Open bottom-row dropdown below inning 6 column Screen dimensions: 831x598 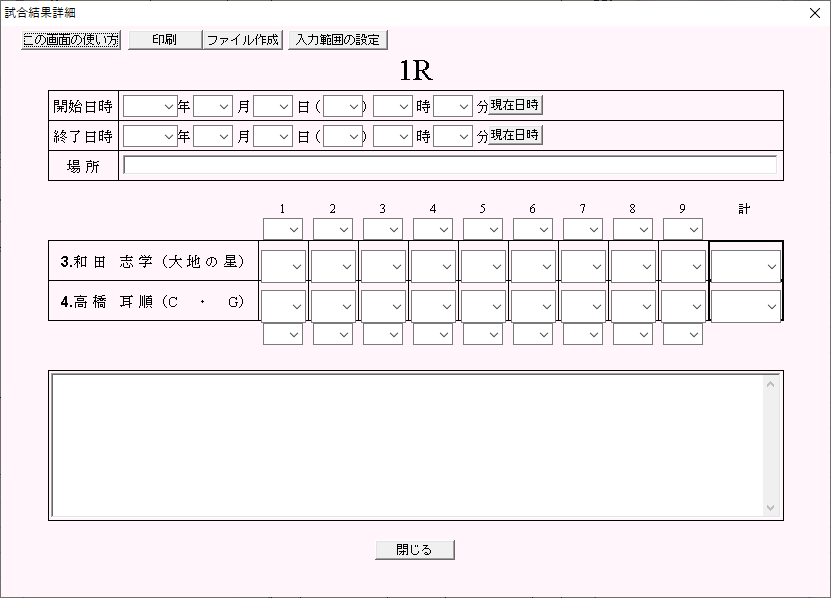click(533, 334)
